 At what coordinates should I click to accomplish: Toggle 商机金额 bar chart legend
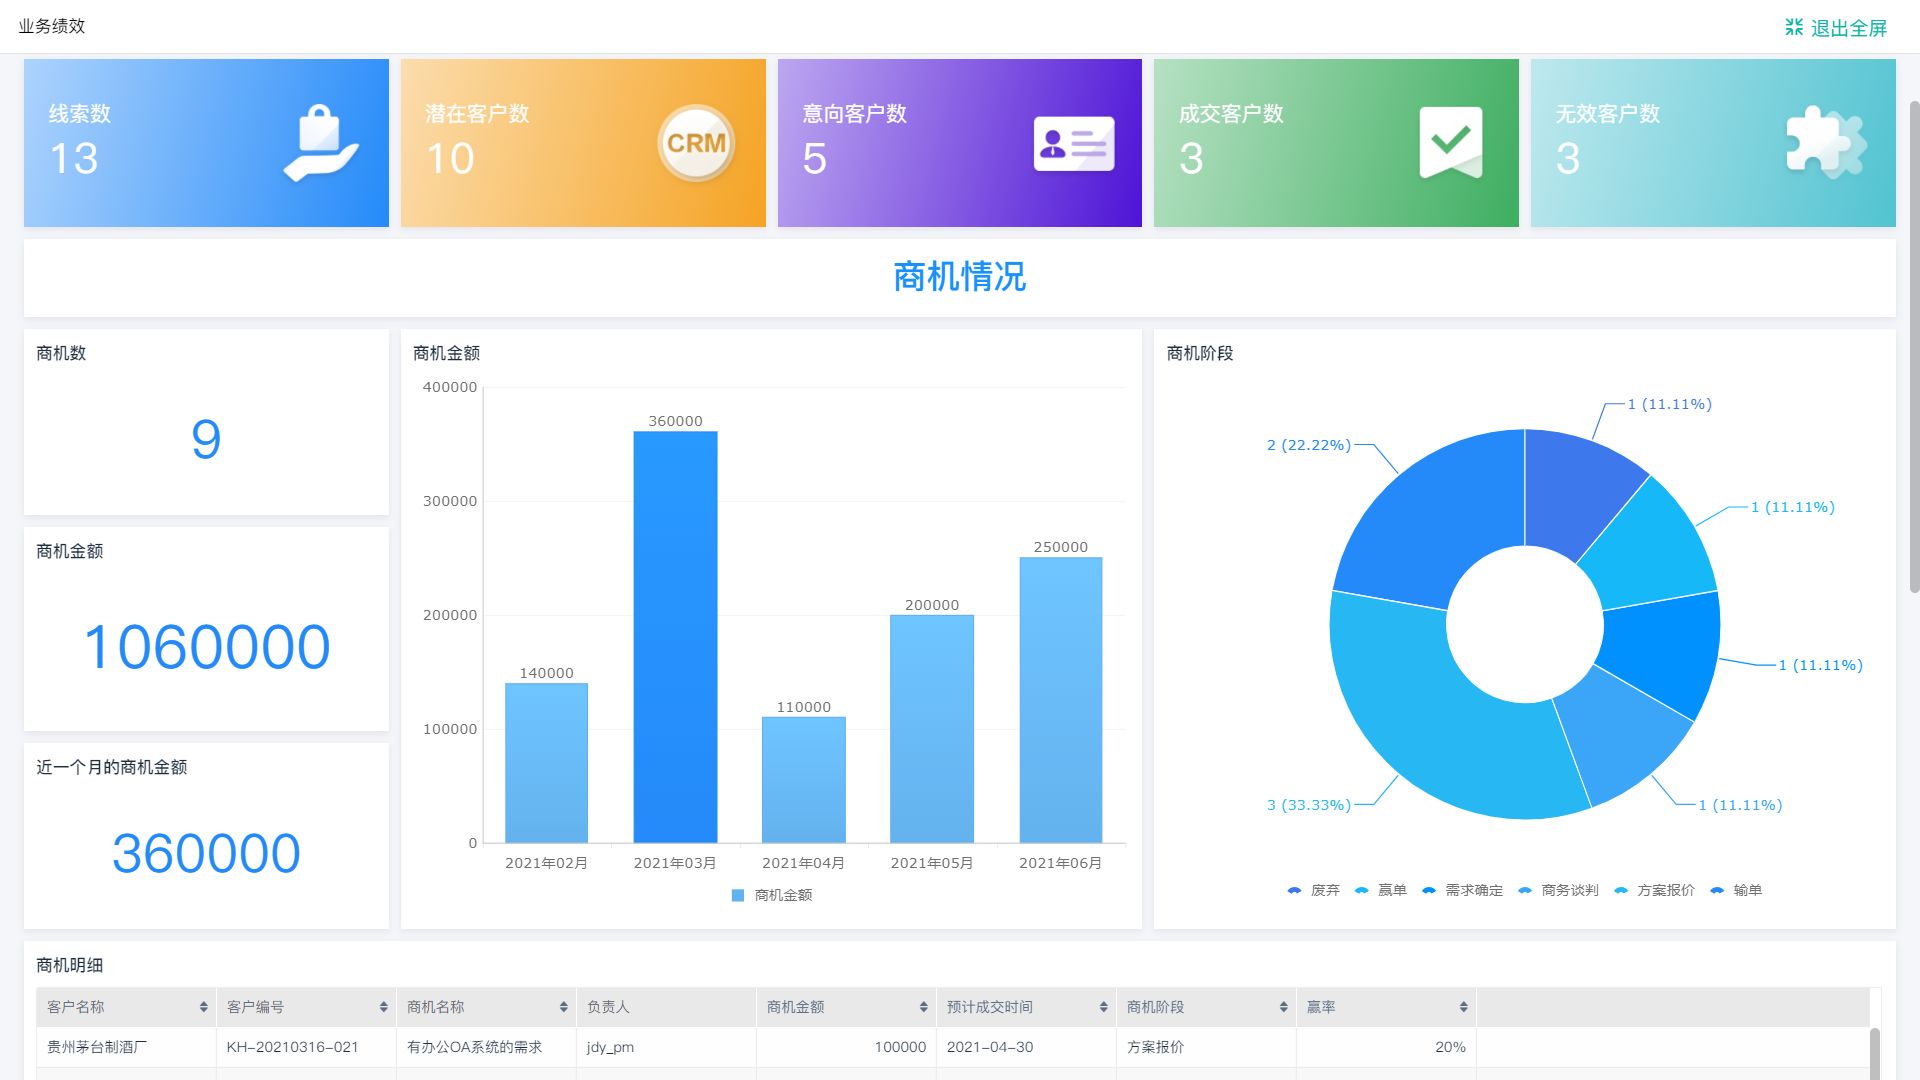(771, 895)
